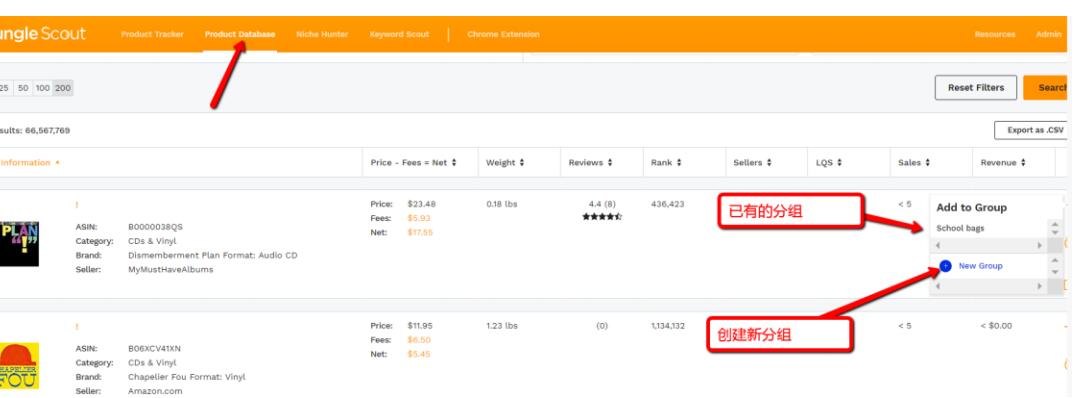Click rank value 436,423
The width and height of the screenshot is (1085, 398).
(x=667, y=204)
